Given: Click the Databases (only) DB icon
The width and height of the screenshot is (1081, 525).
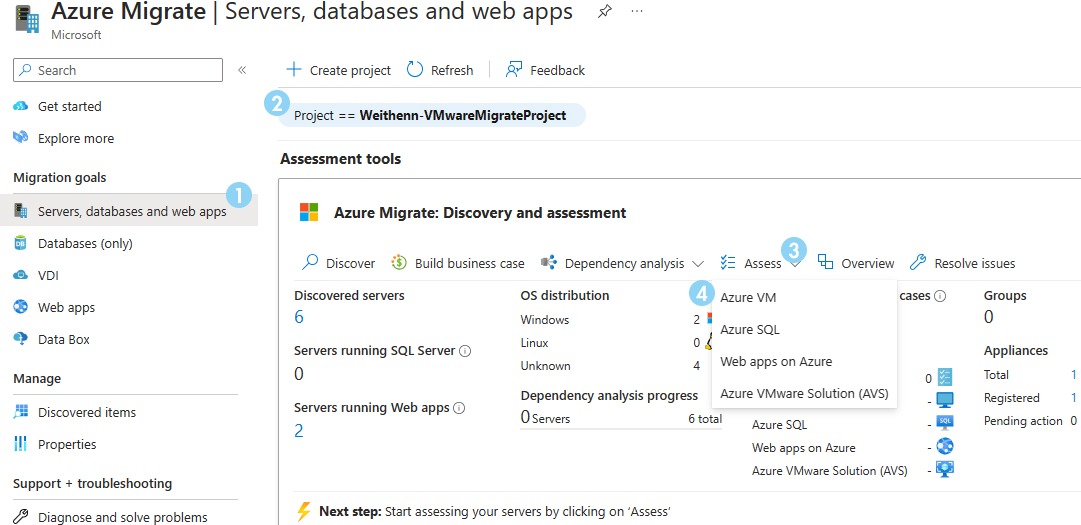Looking at the screenshot, I should 21,243.
